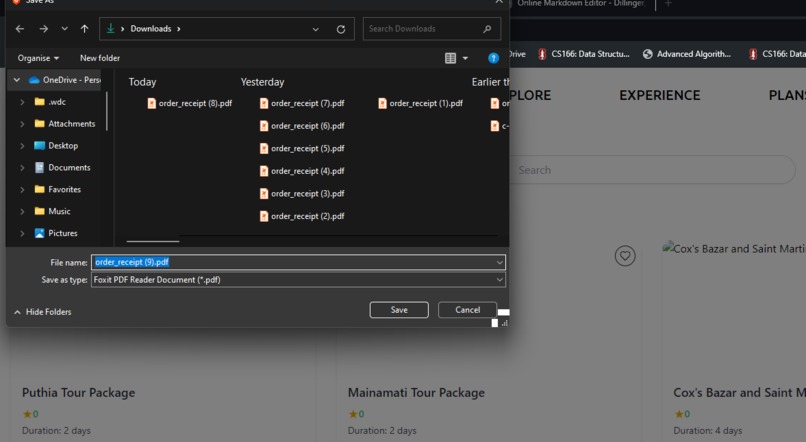Expand the .wdc folder node

(x=22, y=102)
